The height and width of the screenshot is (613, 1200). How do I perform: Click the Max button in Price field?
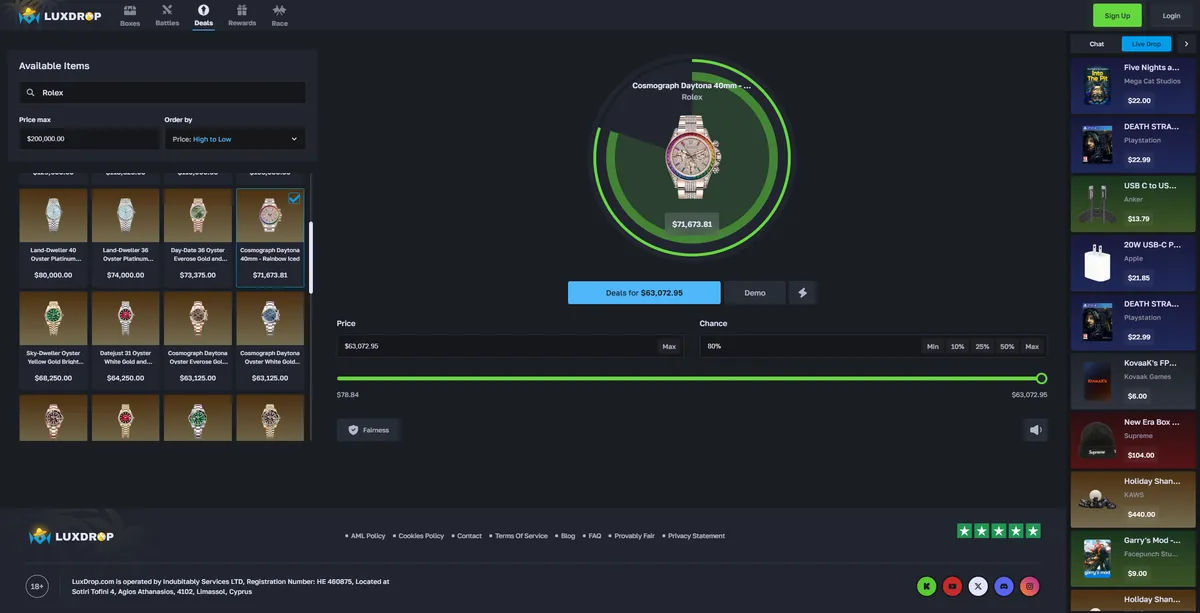coord(669,347)
